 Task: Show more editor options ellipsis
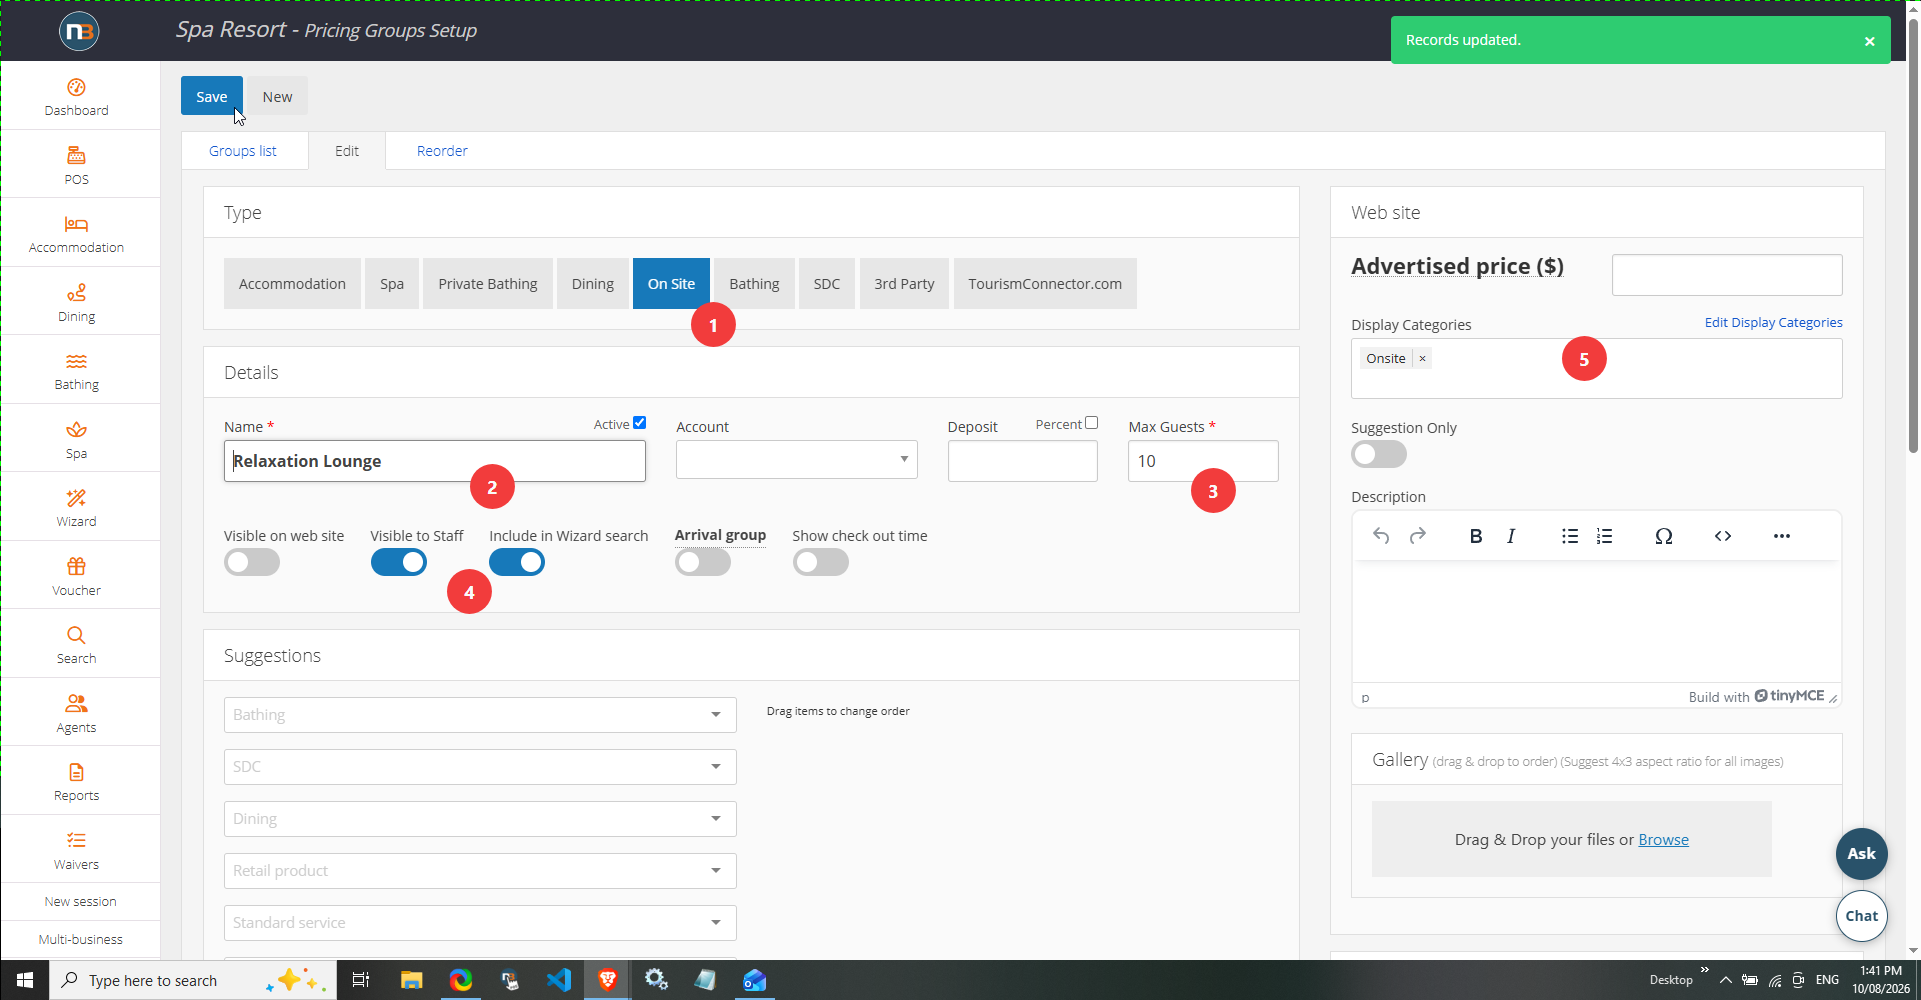(x=1781, y=536)
